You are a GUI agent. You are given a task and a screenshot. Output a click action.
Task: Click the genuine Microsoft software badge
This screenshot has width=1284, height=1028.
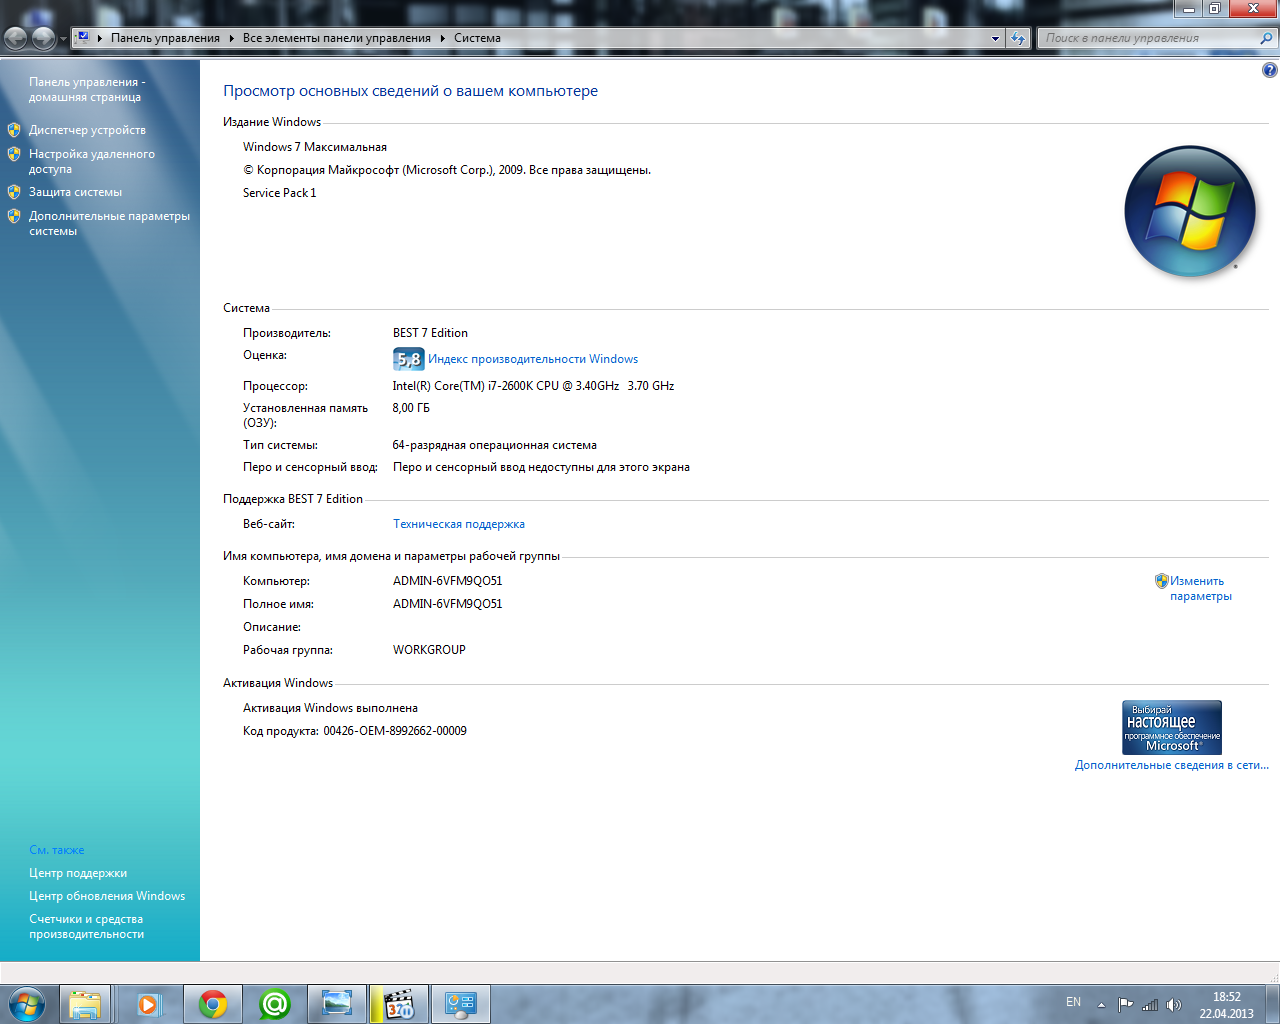[x=1172, y=728]
